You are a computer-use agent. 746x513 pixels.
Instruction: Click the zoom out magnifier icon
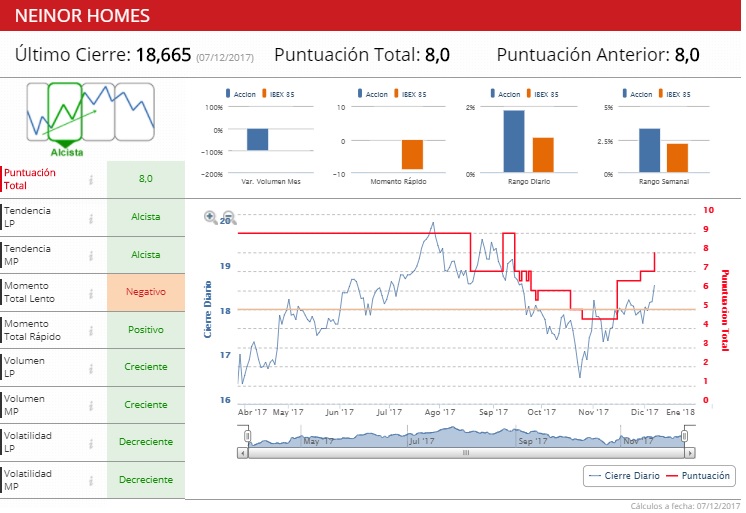229,217
